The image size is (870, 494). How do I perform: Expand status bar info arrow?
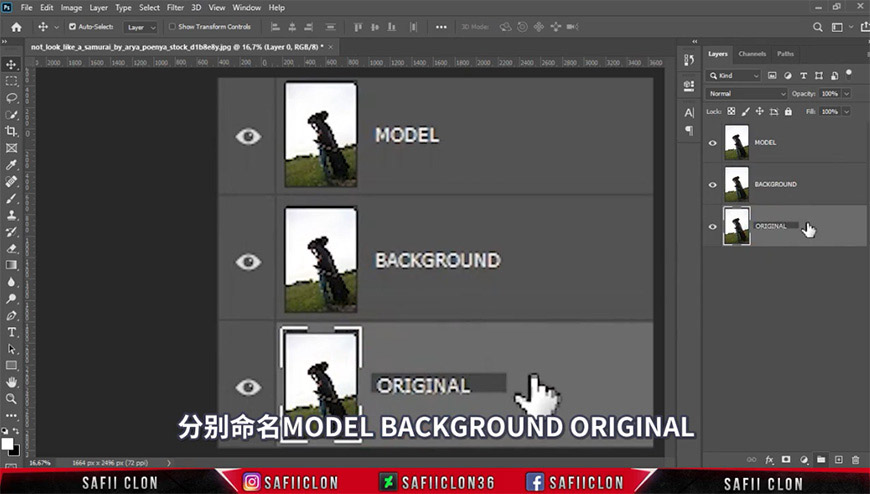[169, 462]
